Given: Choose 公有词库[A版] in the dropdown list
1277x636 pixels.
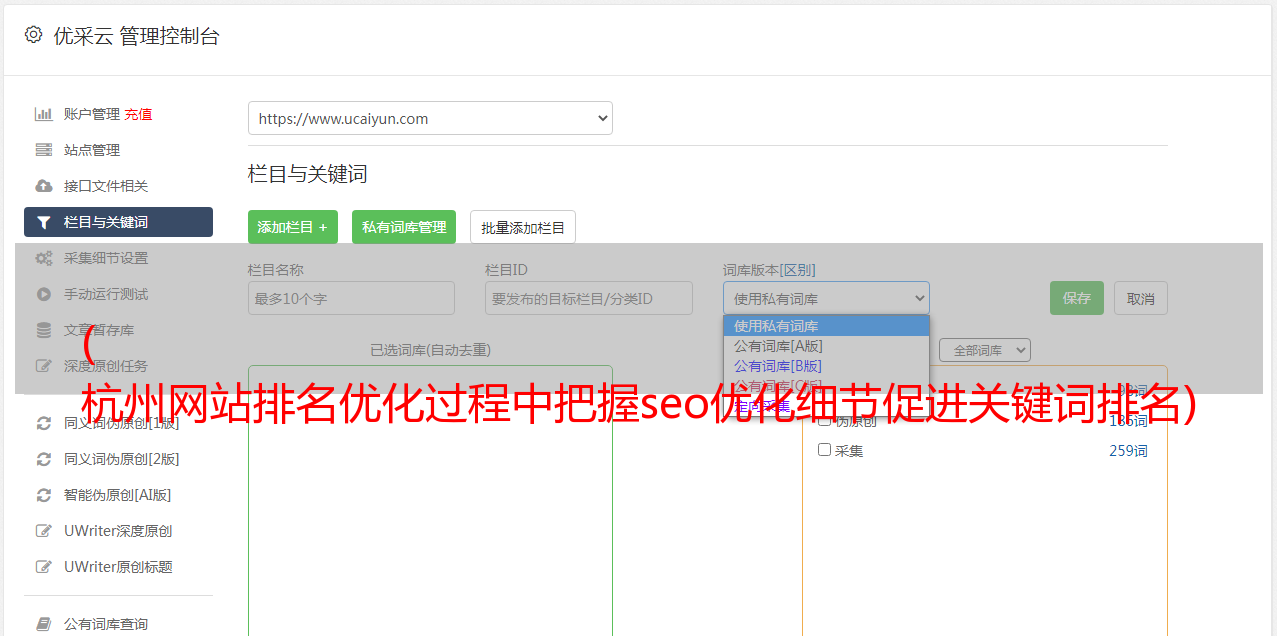Looking at the screenshot, I should pyautogui.click(x=826, y=346).
